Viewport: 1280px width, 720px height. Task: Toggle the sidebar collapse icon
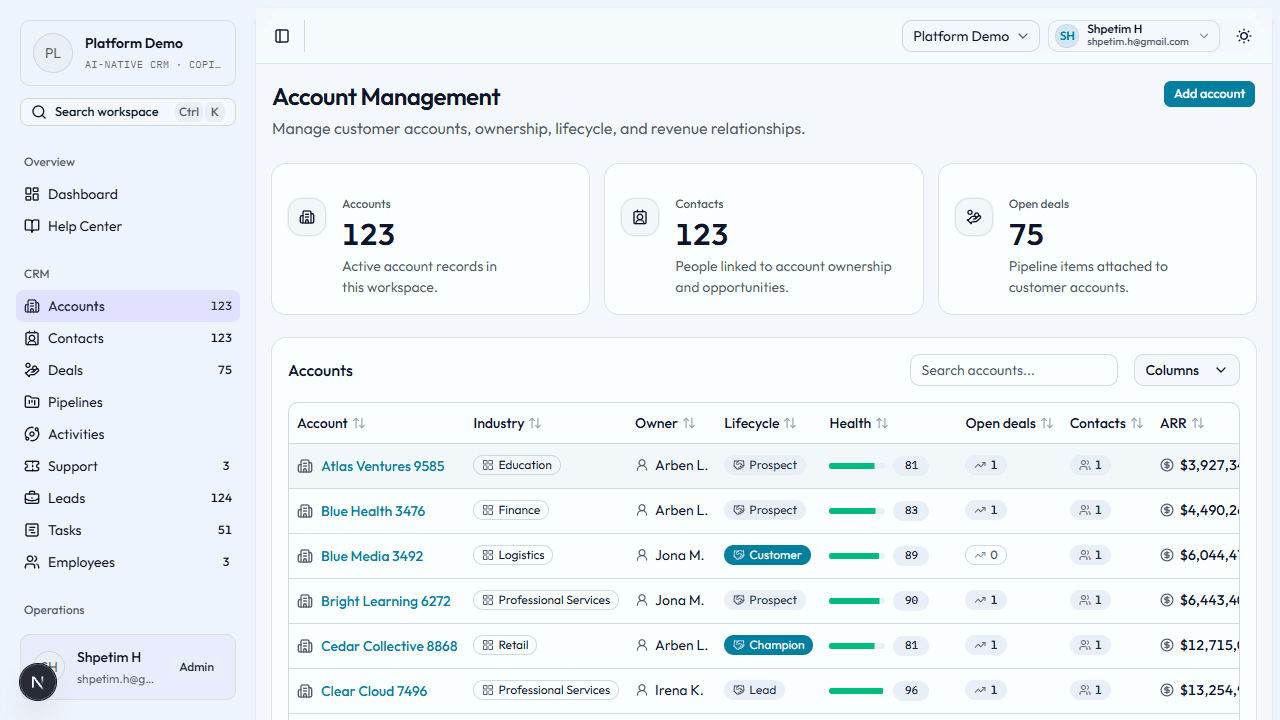coord(282,36)
